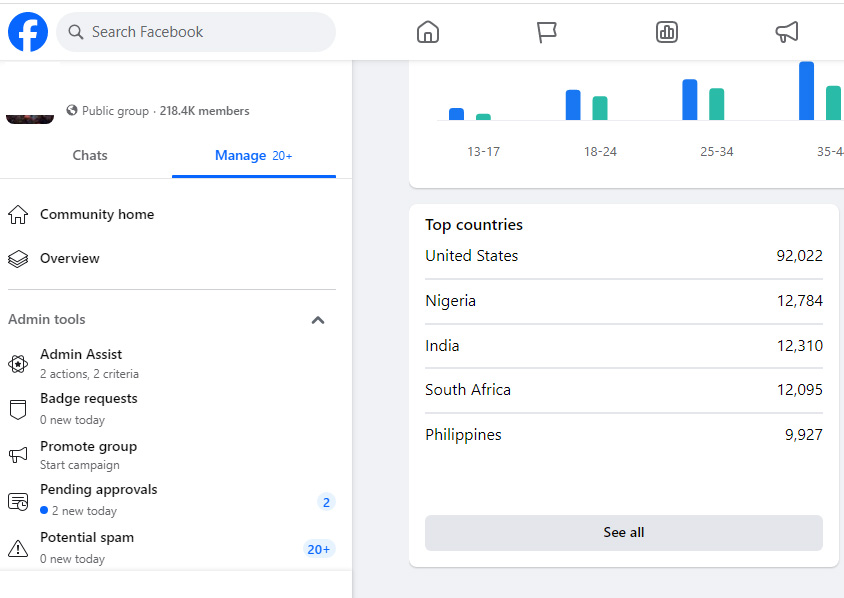Image resolution: width=844 pixels, height=598 pixels.
Task: Click the blue bar for 13-17
Action: point(456,114)
